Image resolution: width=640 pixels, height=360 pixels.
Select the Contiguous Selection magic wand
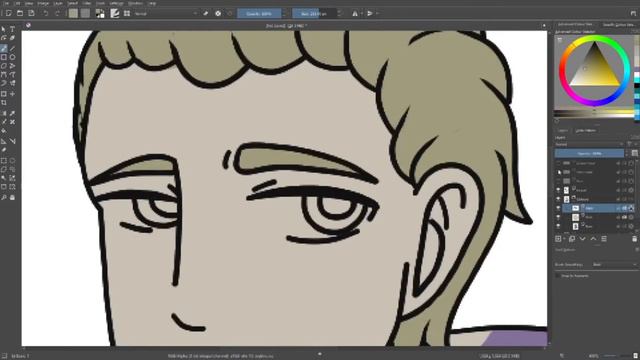pos(4,178)
